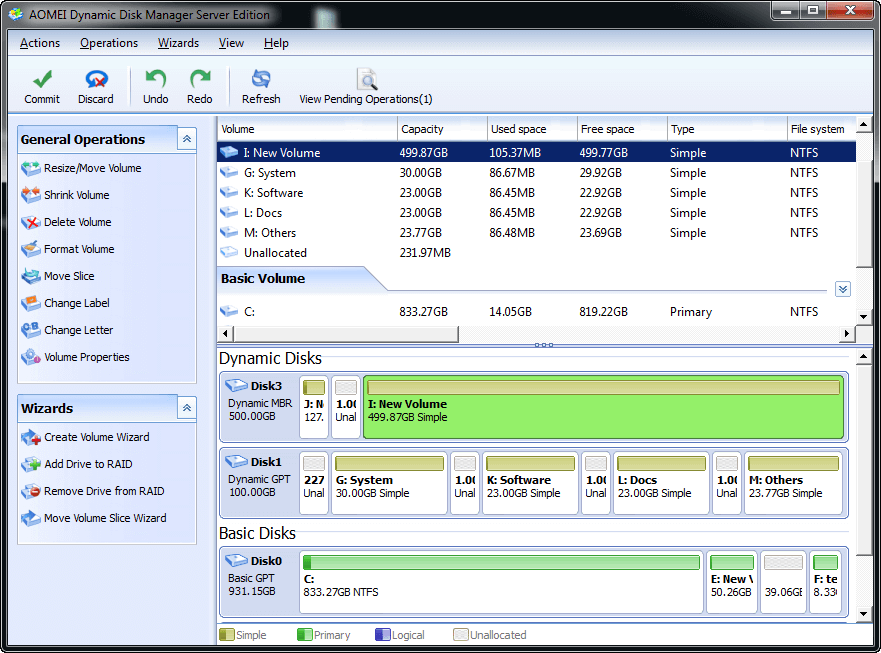The width and height of the screenshot is (881, 653).
Task: Open Volume Properties
Action: 86,357
